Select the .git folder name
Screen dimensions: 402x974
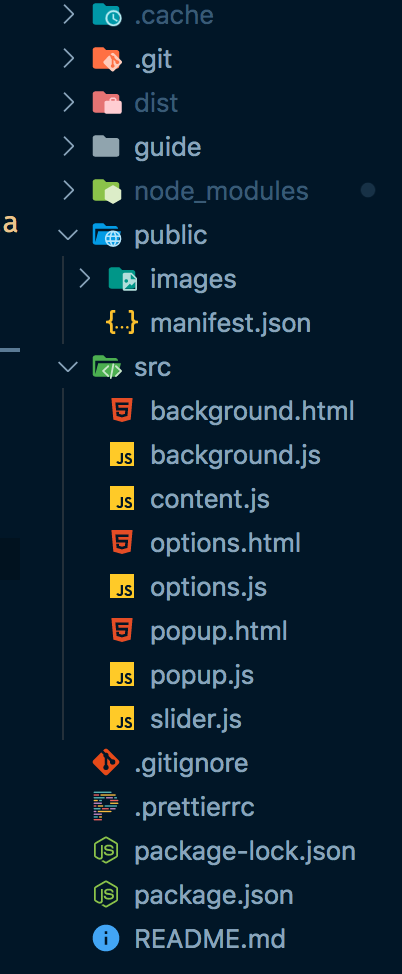tap(153, 60)
